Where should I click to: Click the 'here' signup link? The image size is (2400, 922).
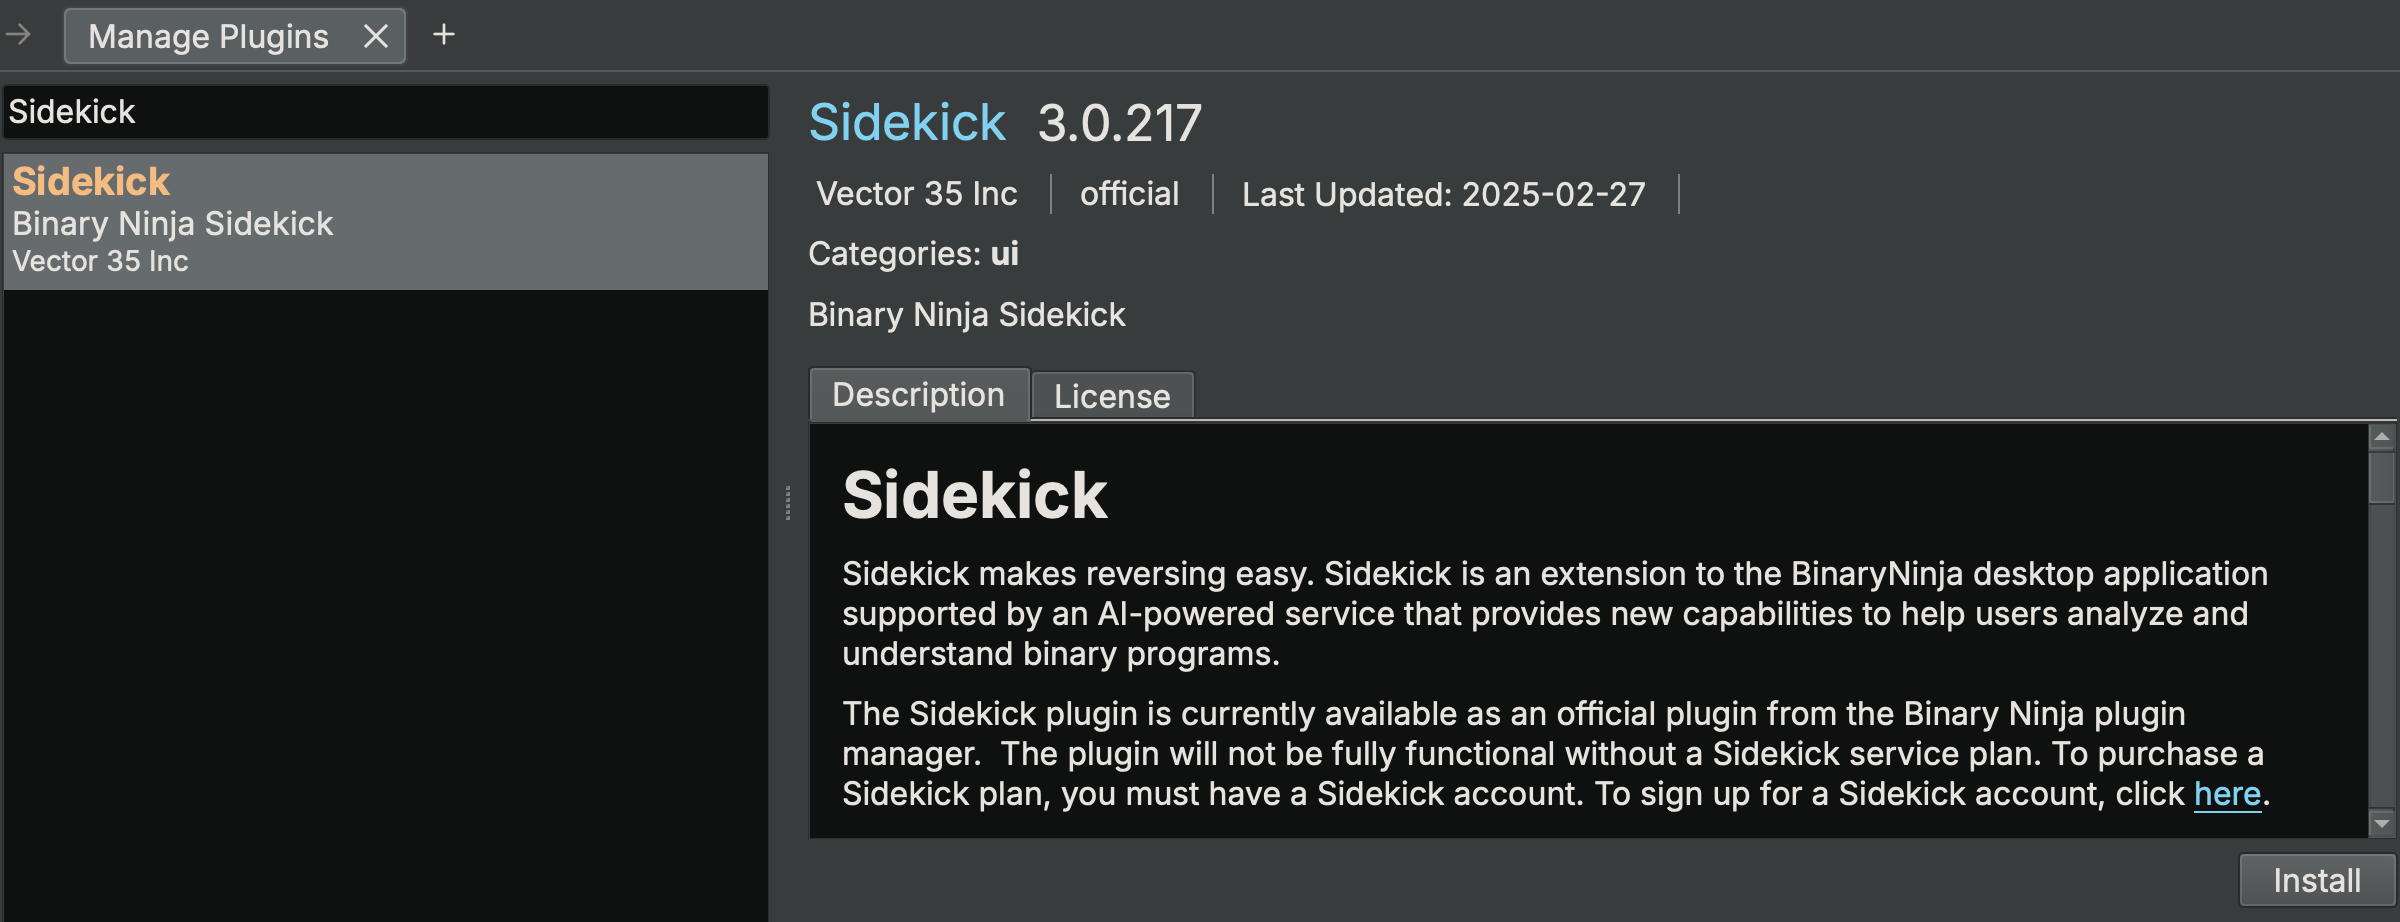tap(2227, 793)
